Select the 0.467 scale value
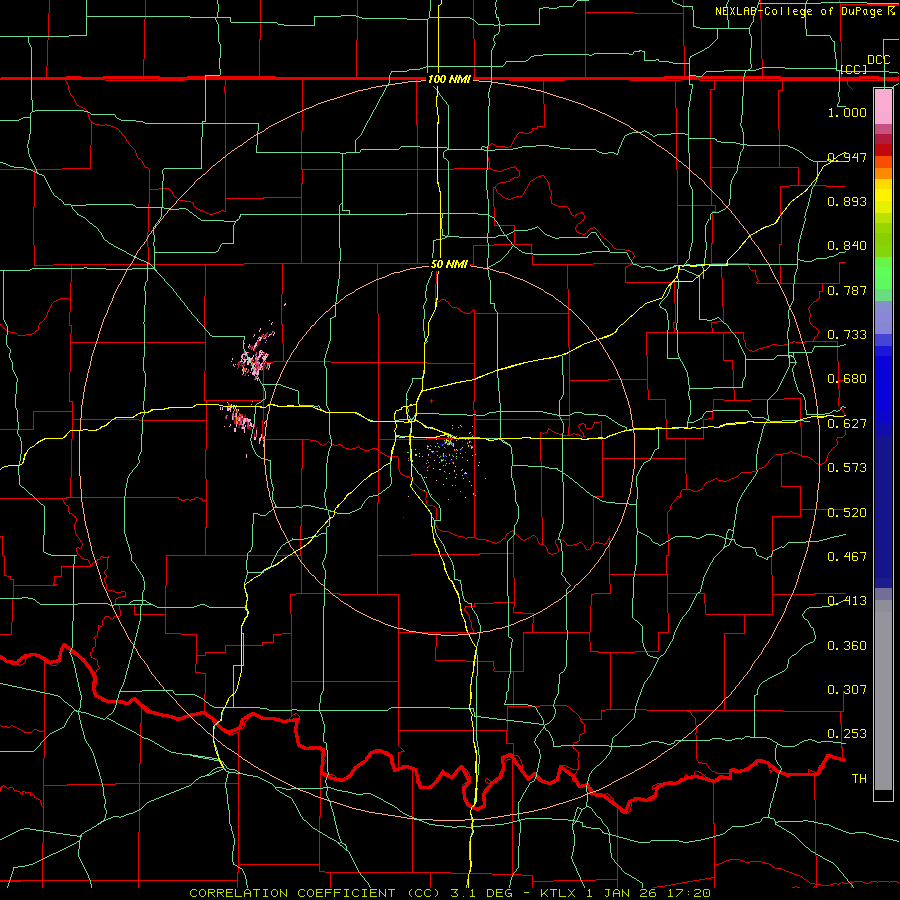The height and width of the screenshot is (900, 900). point(847,557)
